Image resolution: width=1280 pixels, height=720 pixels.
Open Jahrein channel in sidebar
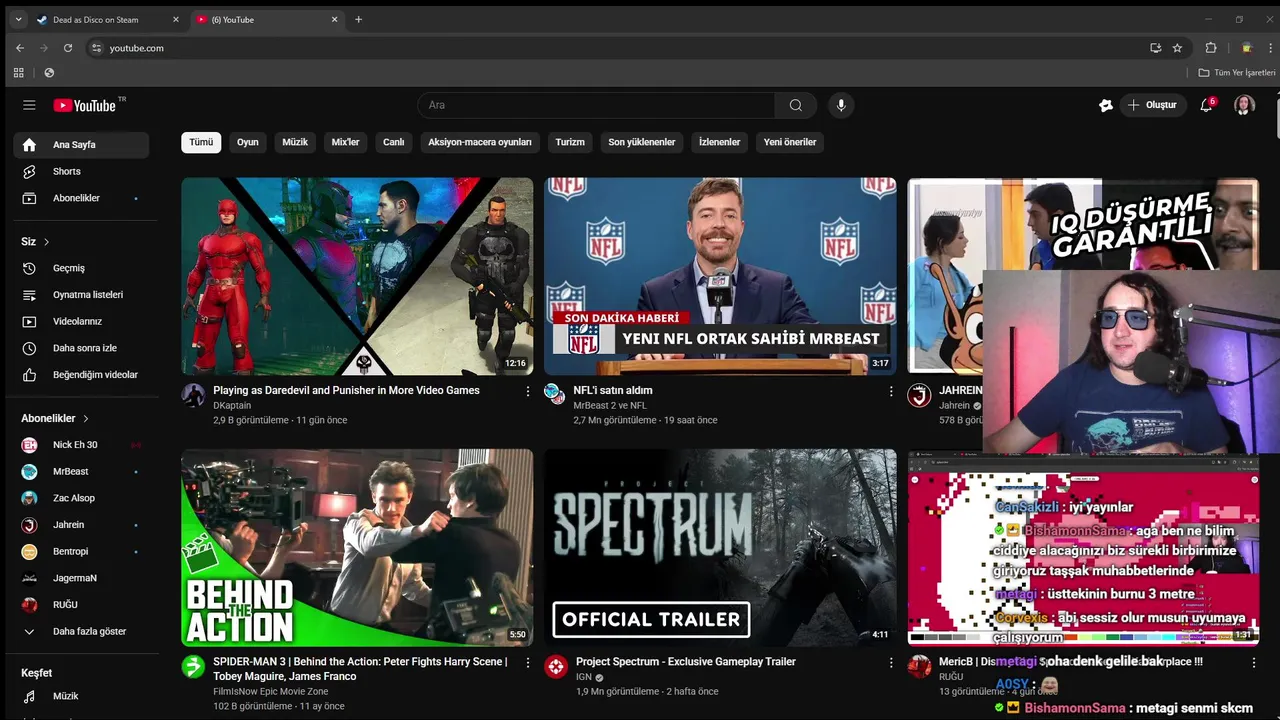pos(82,525)
